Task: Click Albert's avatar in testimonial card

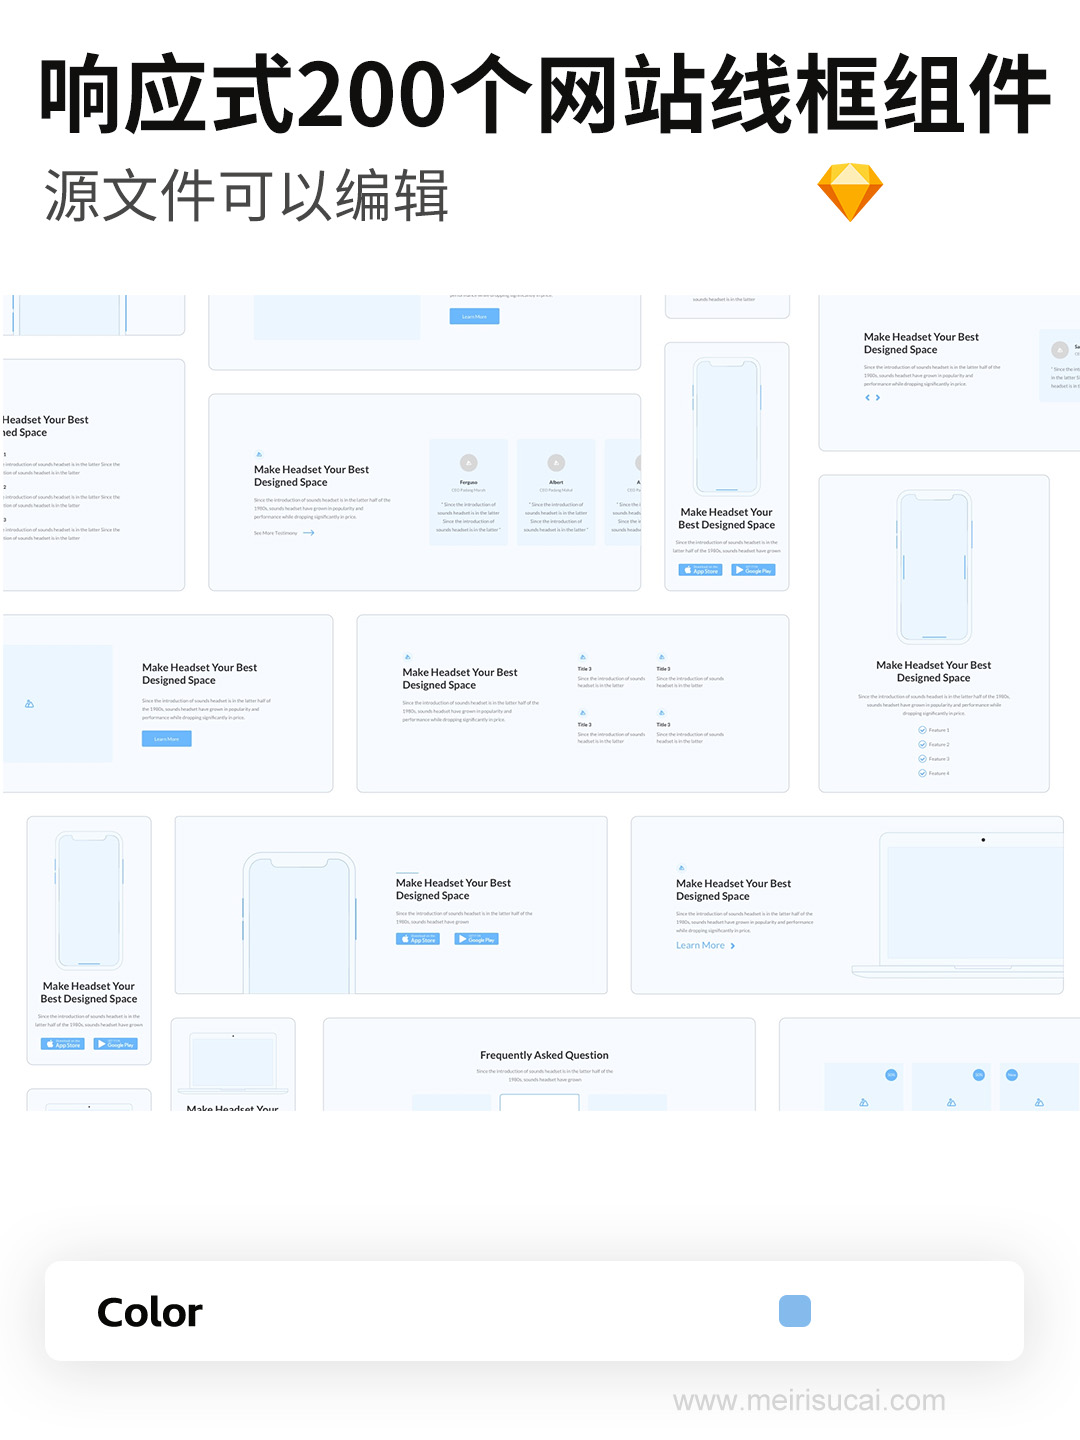Action: pos(556,463)
